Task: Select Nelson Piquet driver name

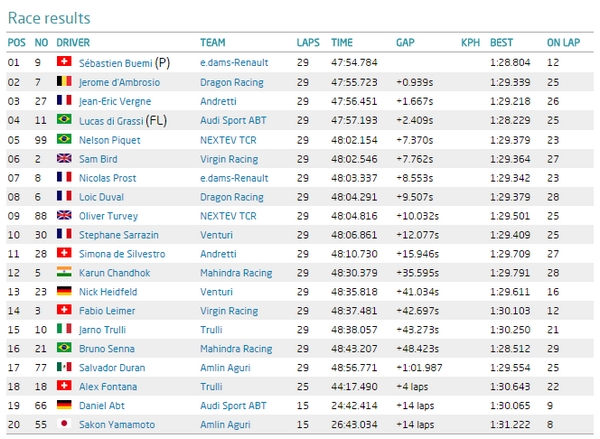Action: click(x=109, y=140)
